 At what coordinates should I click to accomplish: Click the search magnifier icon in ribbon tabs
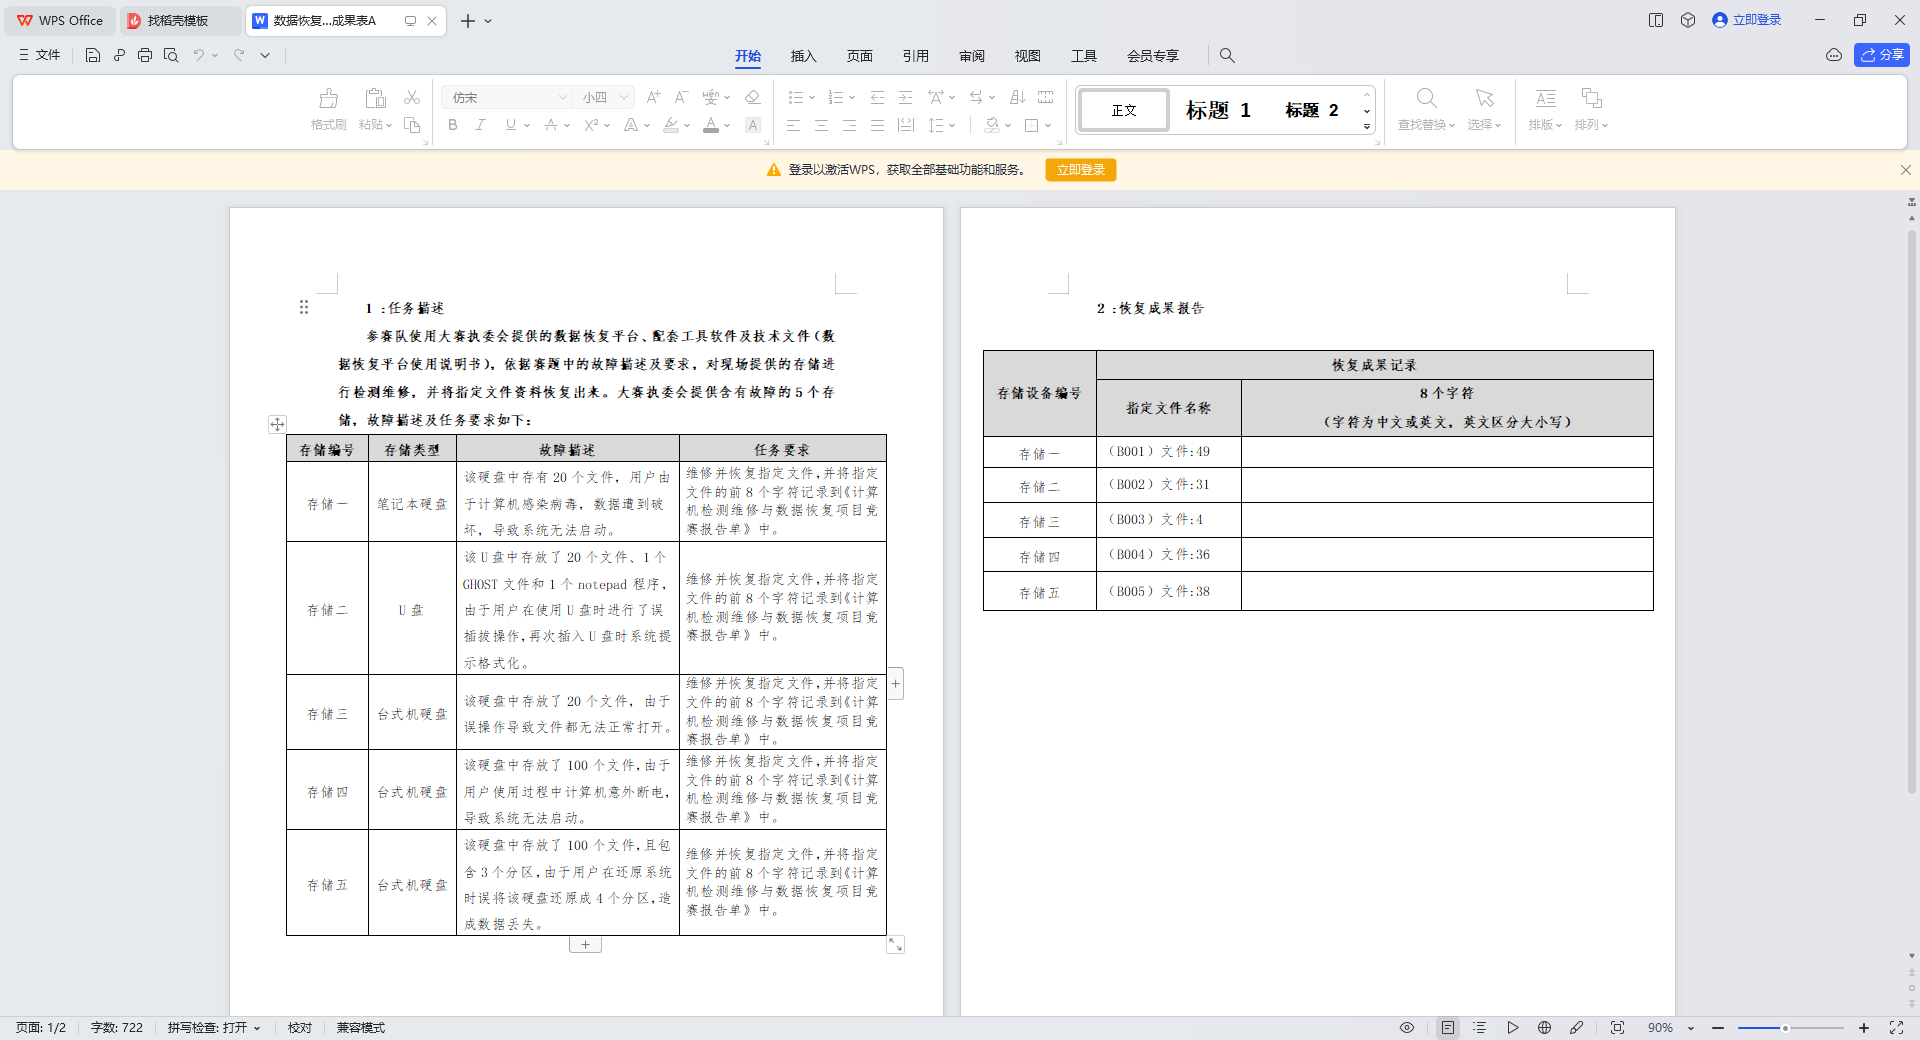point(1227,56)
